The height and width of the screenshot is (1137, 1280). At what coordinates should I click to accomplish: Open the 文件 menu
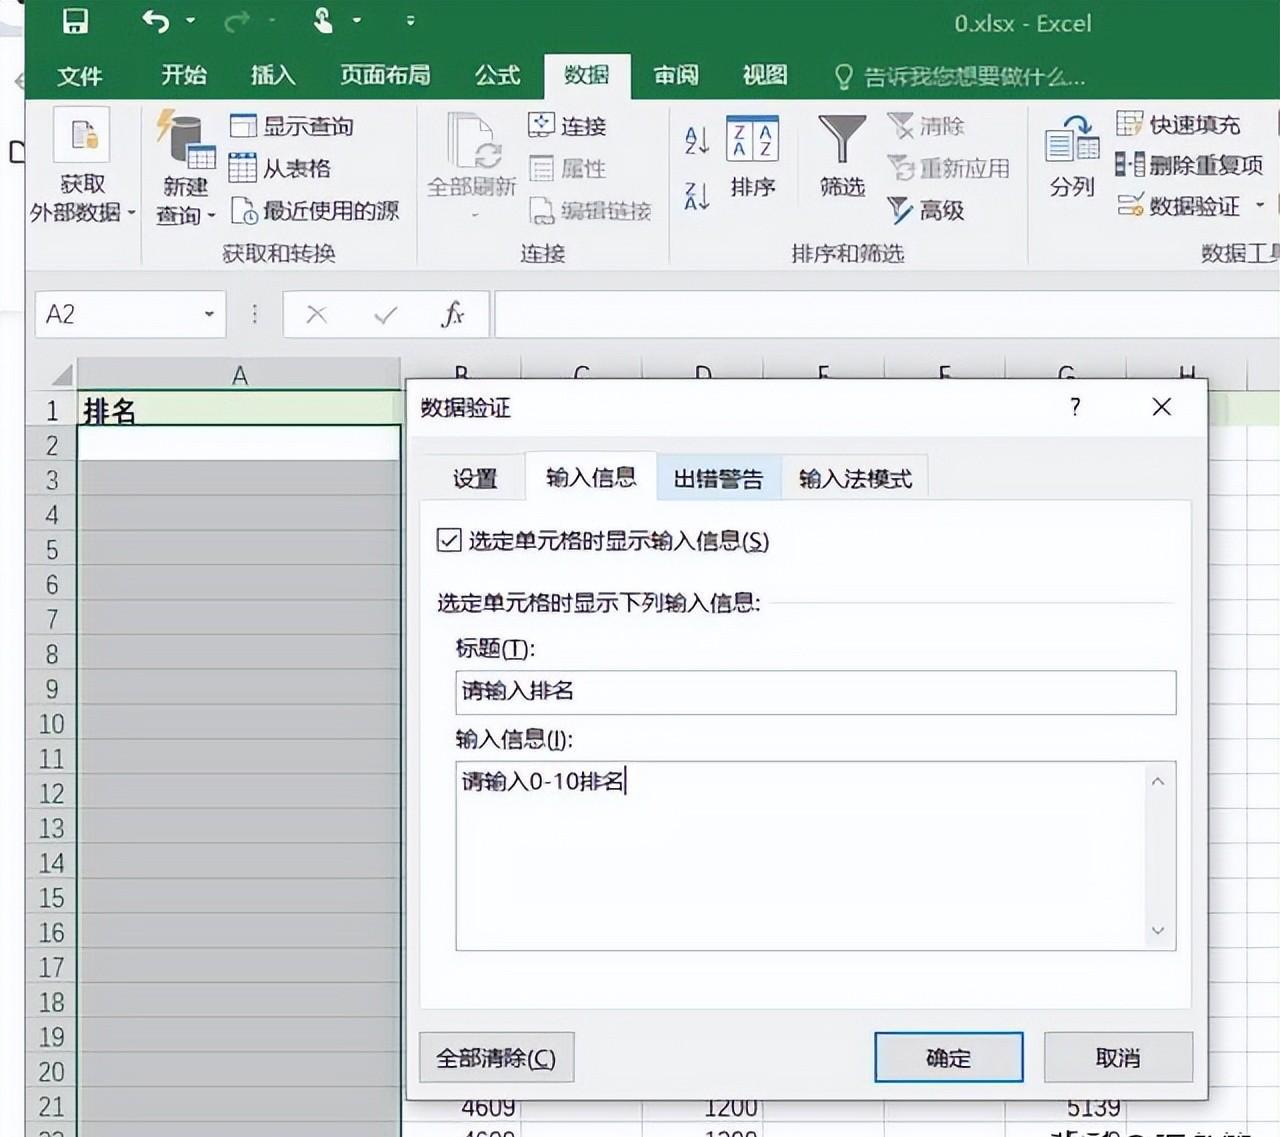[x=80, y=76]
